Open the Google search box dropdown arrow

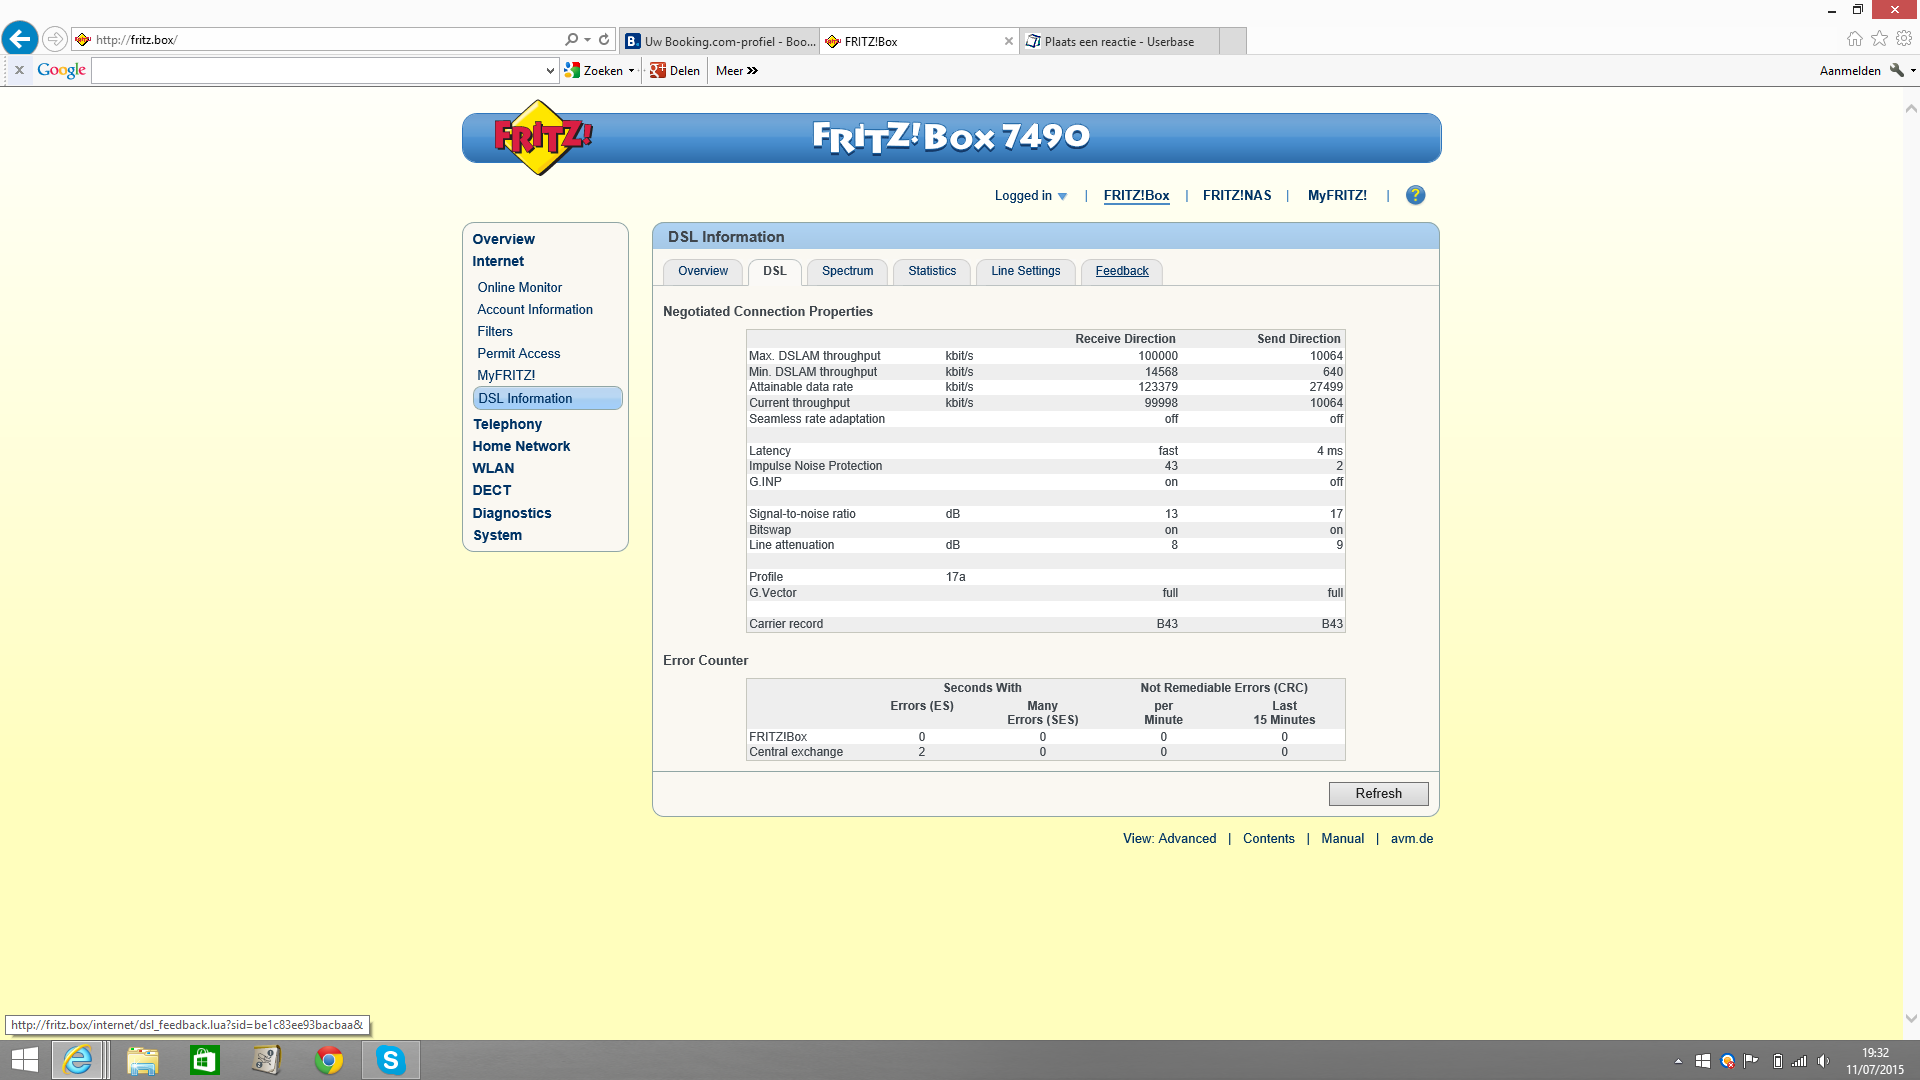(x=550, y=71)
